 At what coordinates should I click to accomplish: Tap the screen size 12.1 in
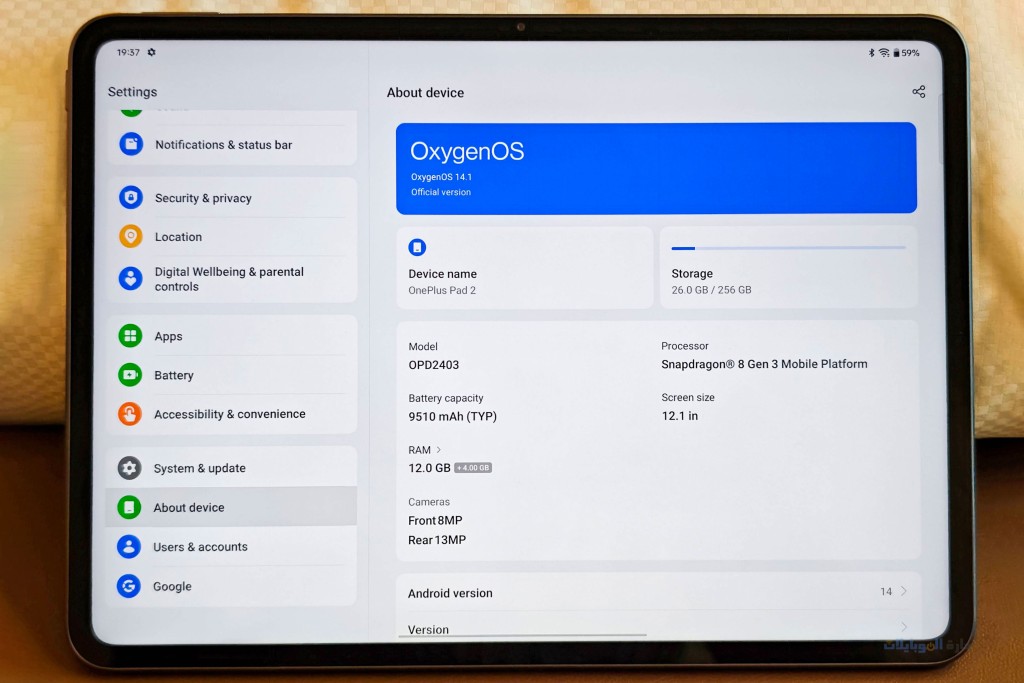(680, 416)
